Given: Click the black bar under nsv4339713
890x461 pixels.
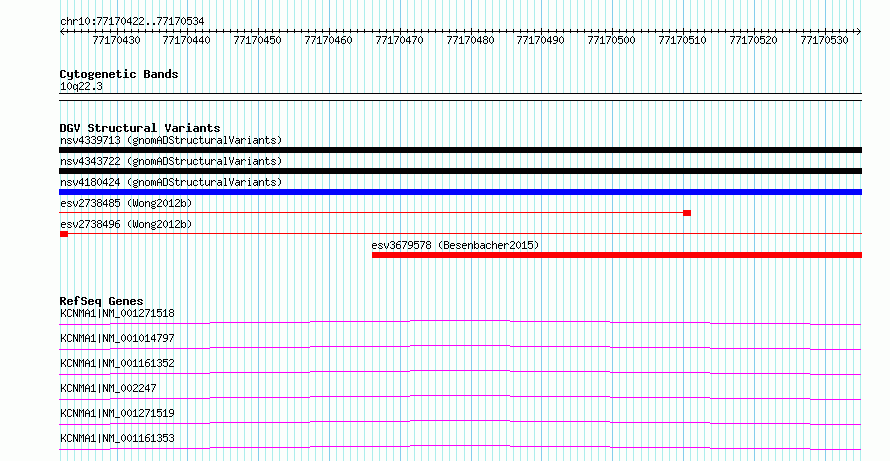Looking at the screenshot, I should coord(460,150).
